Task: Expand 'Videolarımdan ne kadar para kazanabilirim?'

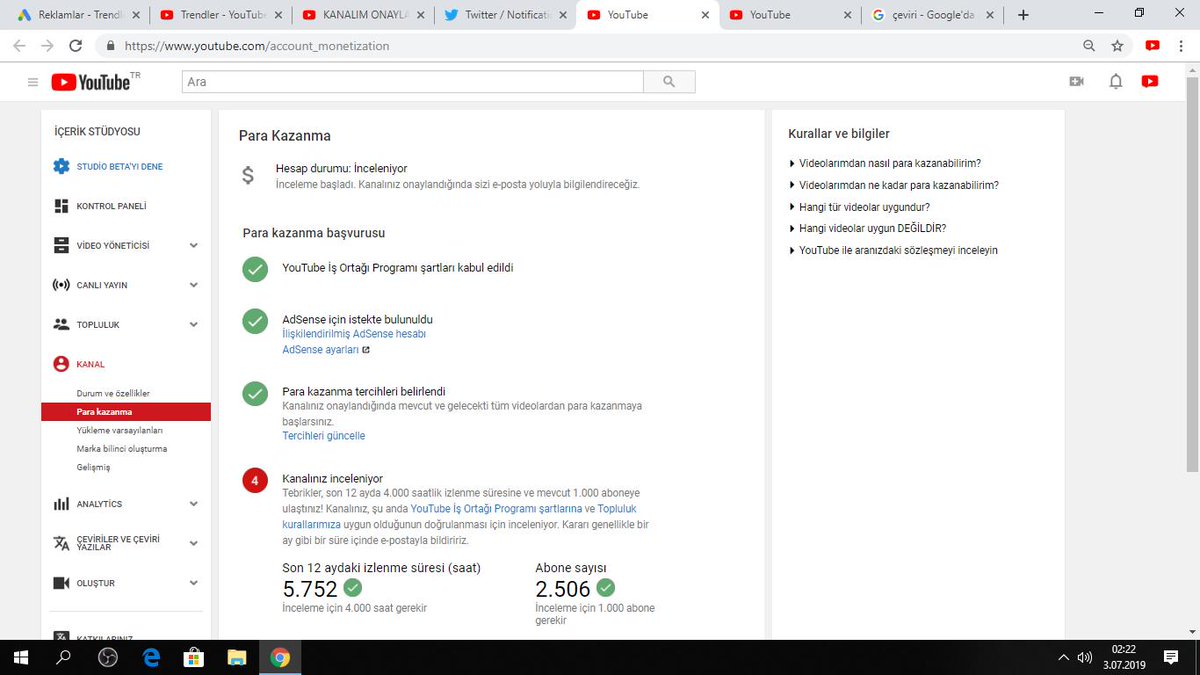Action: click(x=894, y=185)
